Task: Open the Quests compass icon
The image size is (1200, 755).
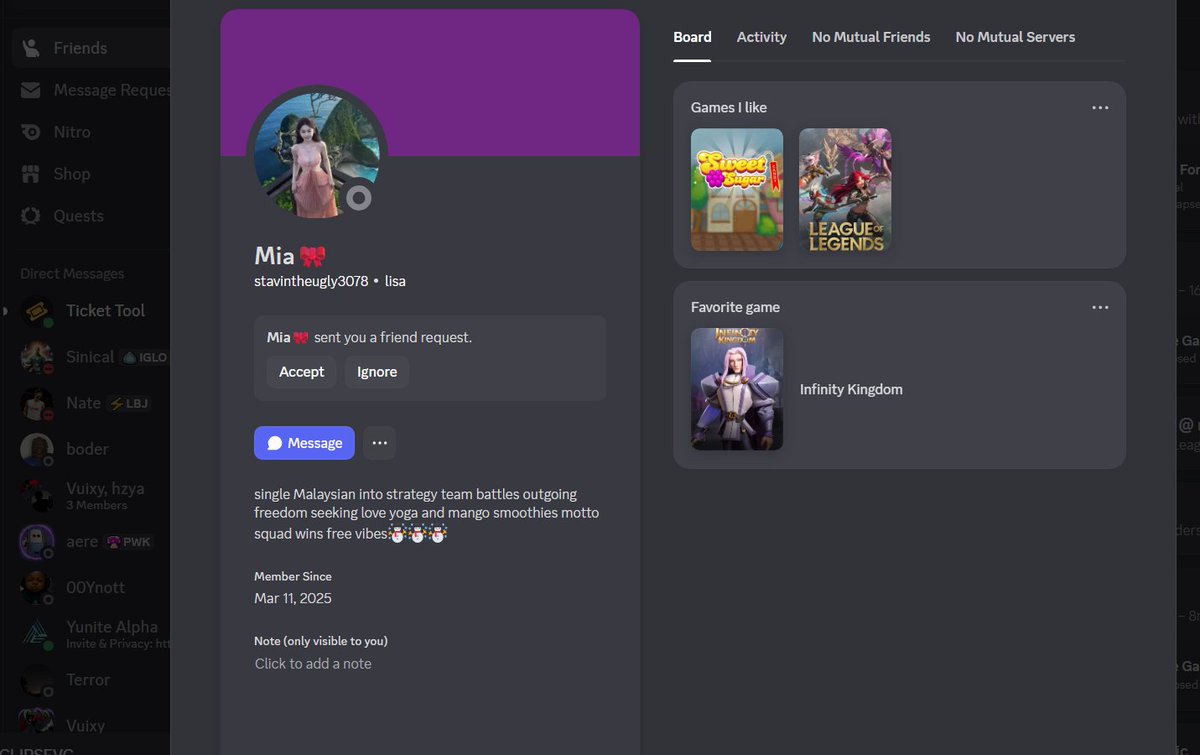Action: tap(30, 215)
